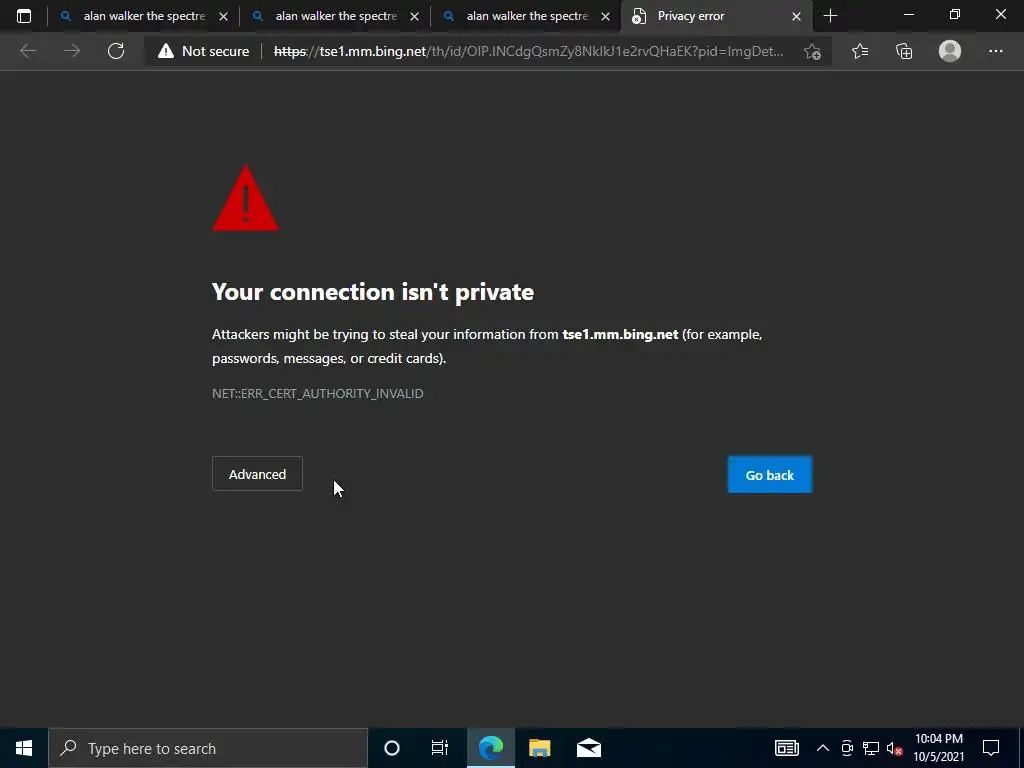Open the Mail app from taskbar
The height and width of the screenshot is (768, 1024).
pos(588,748)
